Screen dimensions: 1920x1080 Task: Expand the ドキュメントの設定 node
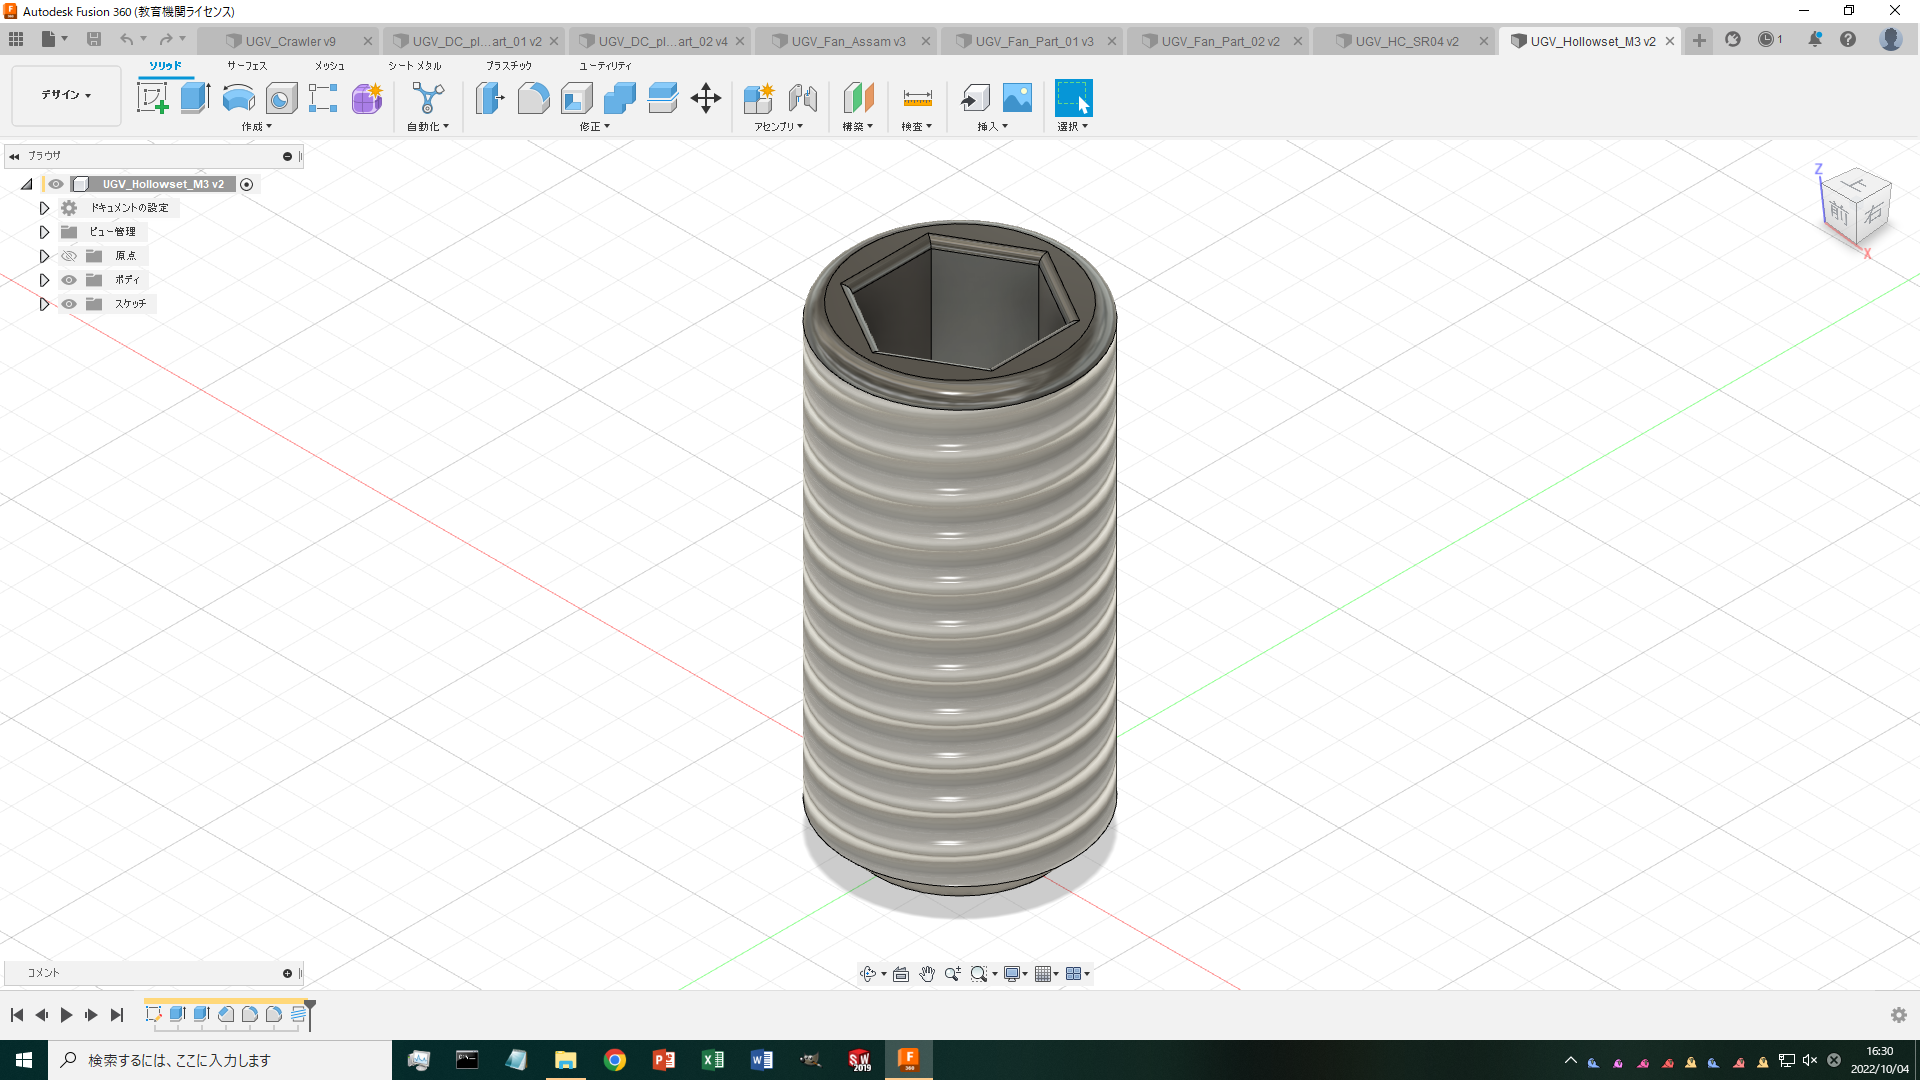pyautogui.click(x=44, y=208)
